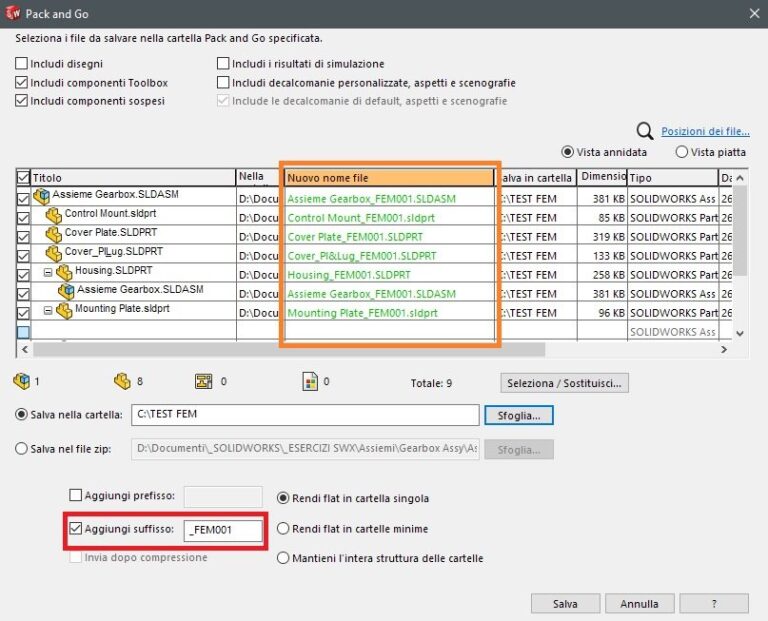Screen dimensions: 768x621
Task: Enable Includi decalcomanie personalizzate checkbox
Action: 223,82
